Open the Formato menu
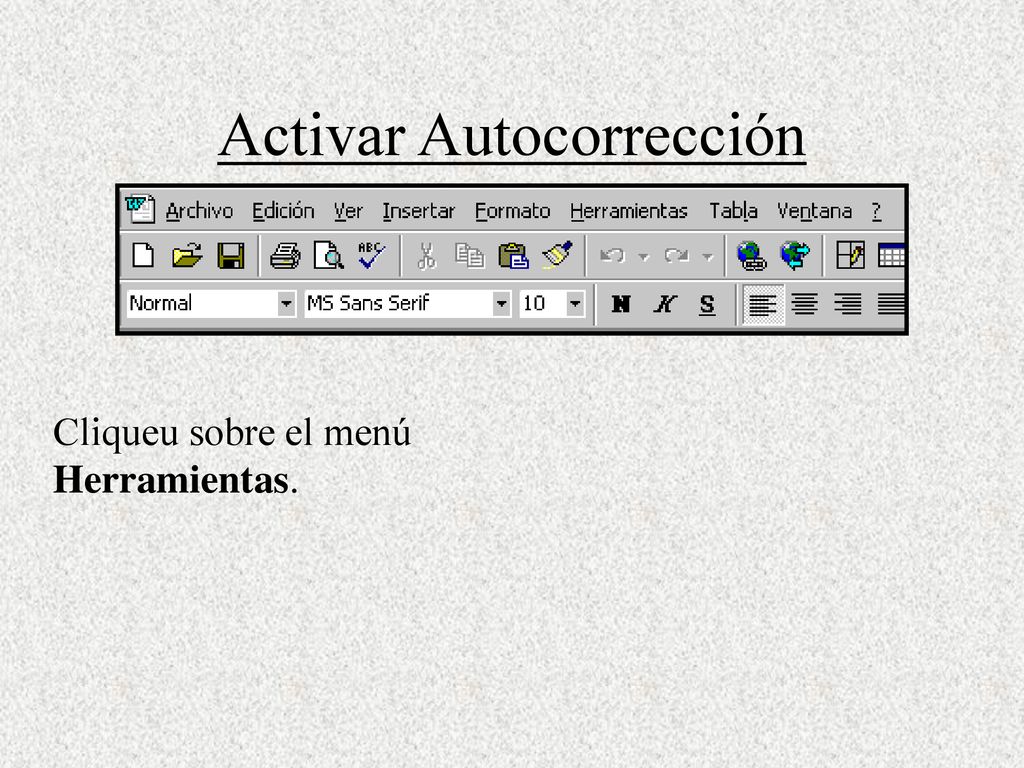The width and height of the screenshot is (1024, 768). coord(513,211)
